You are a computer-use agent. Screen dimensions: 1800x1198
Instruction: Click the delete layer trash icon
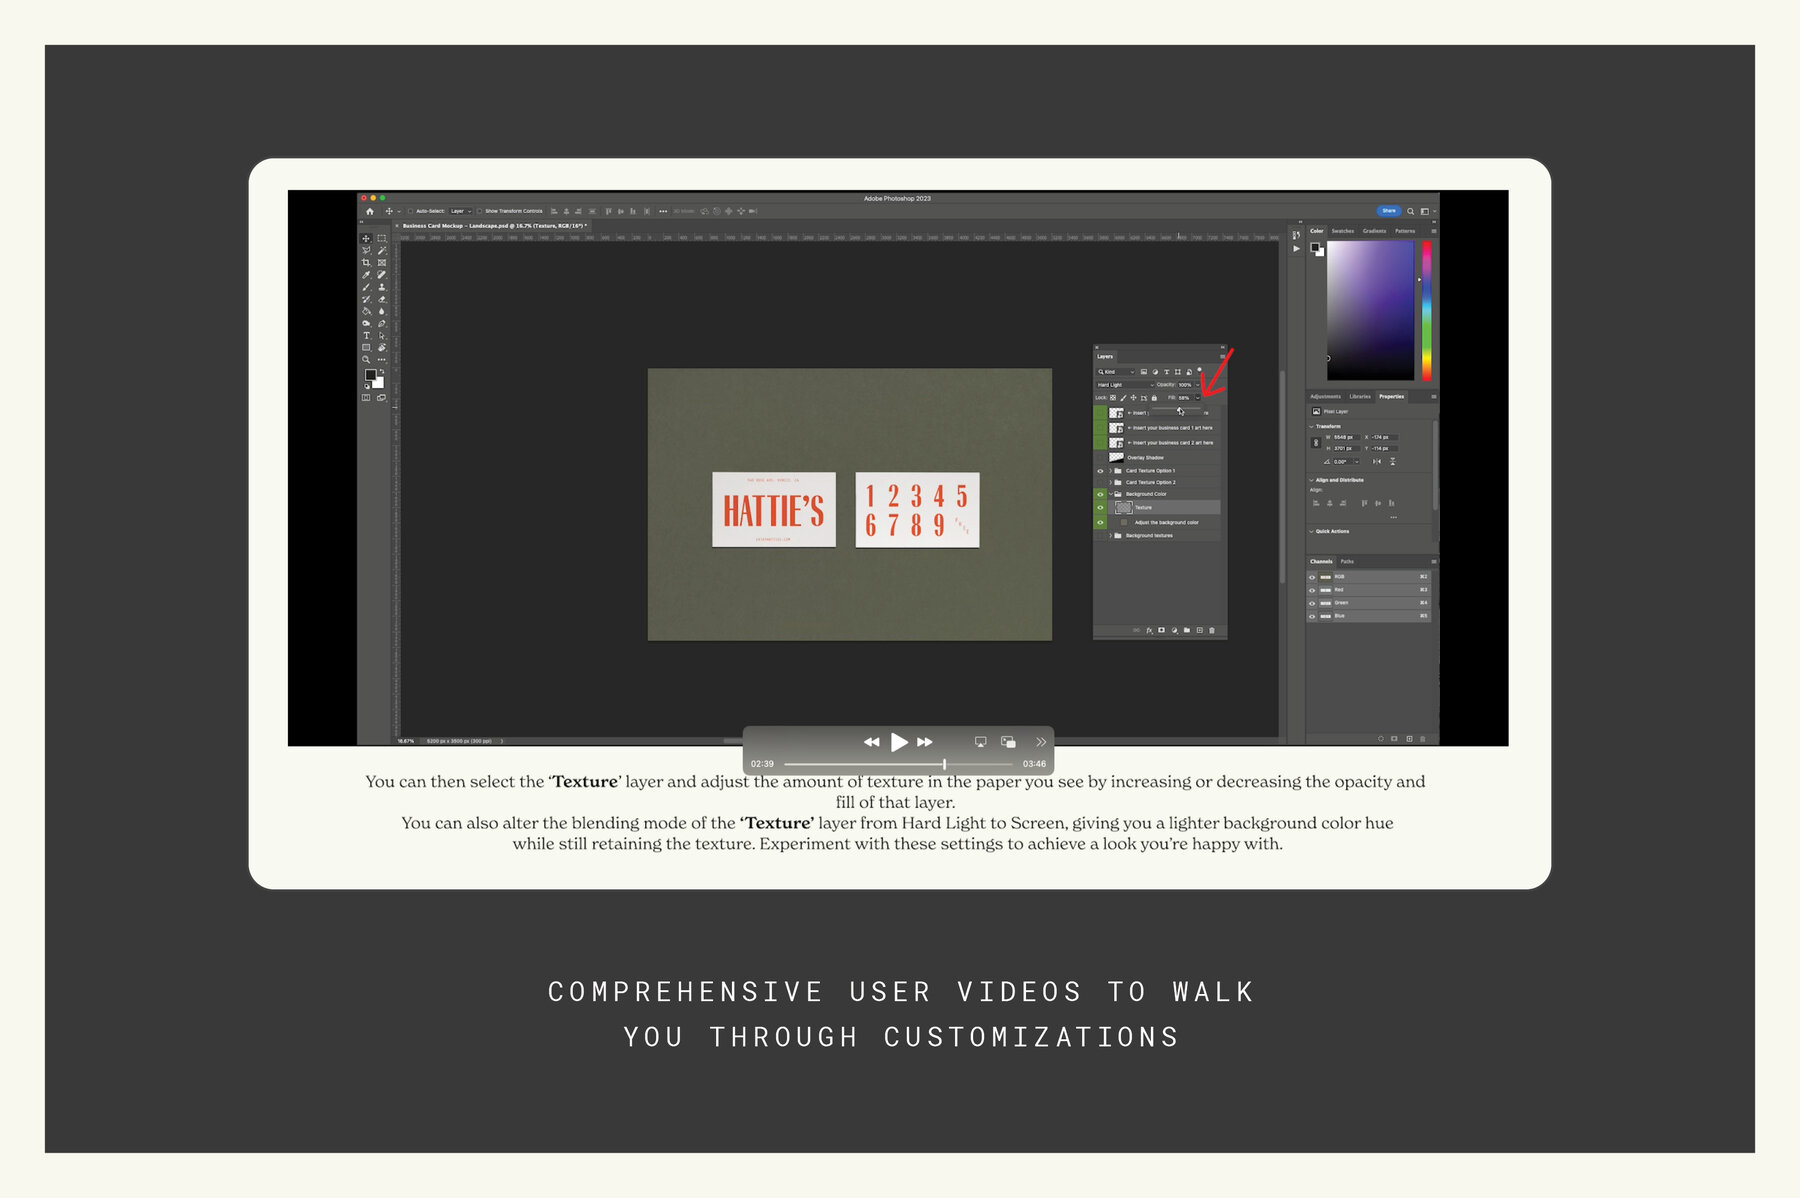pos(1212,631)
